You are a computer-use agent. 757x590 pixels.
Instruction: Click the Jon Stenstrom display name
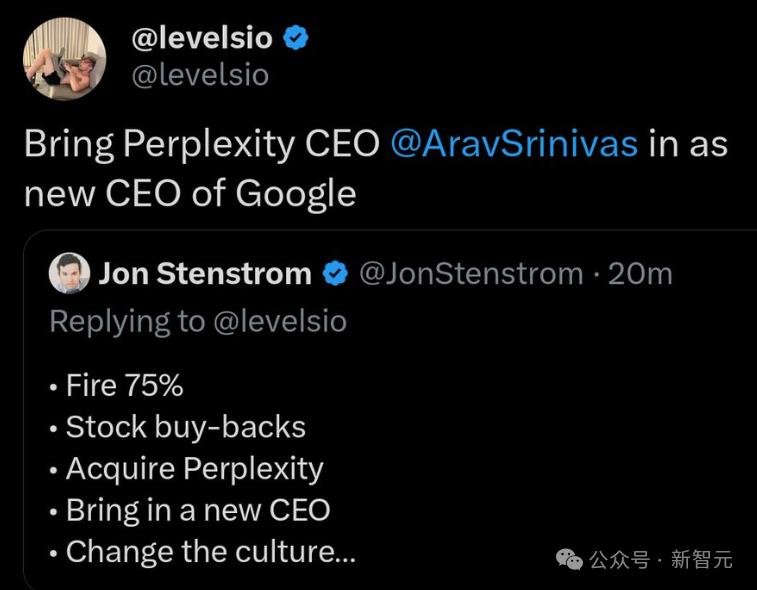pyautogui.click(x=204, y=273)
